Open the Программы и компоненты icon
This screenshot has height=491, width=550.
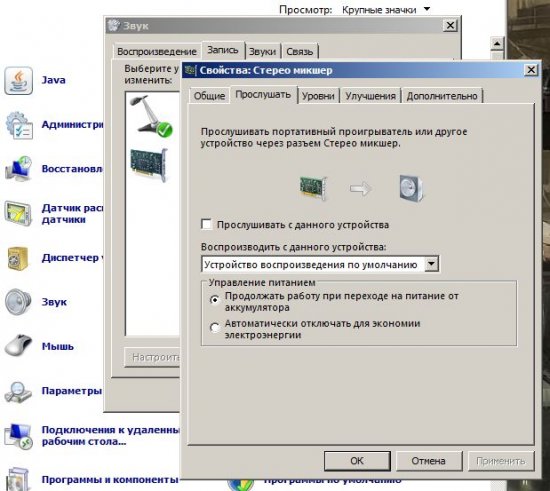click(18, 479)
